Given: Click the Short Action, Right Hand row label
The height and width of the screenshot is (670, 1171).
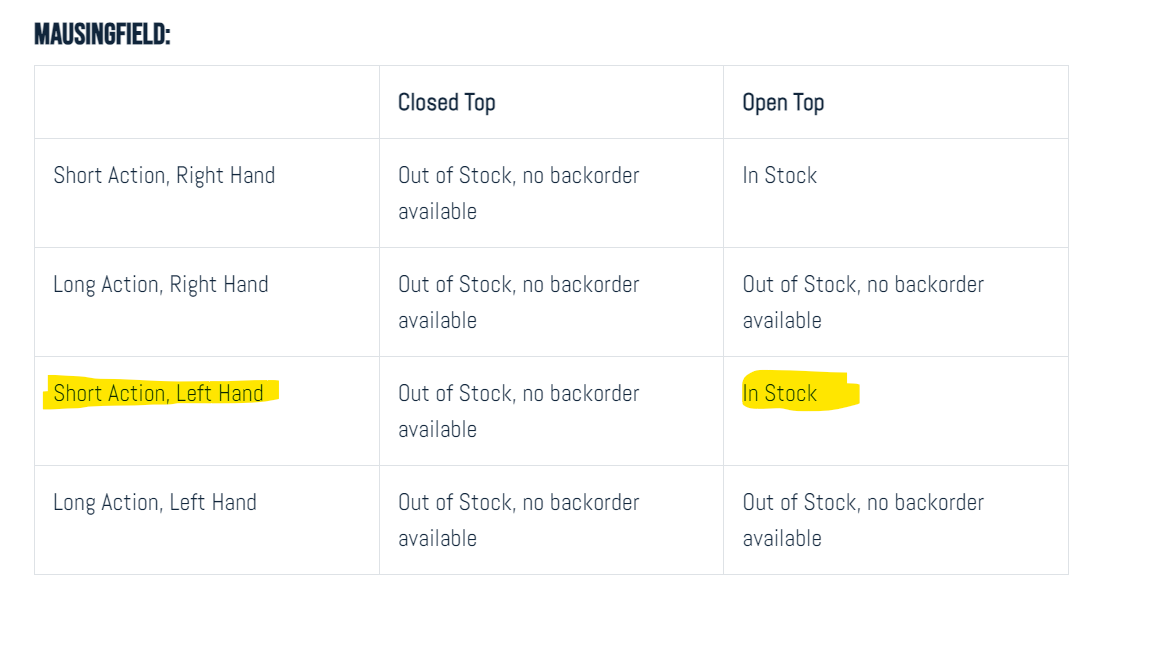Looking at the screenshot, I should (164, 176).
